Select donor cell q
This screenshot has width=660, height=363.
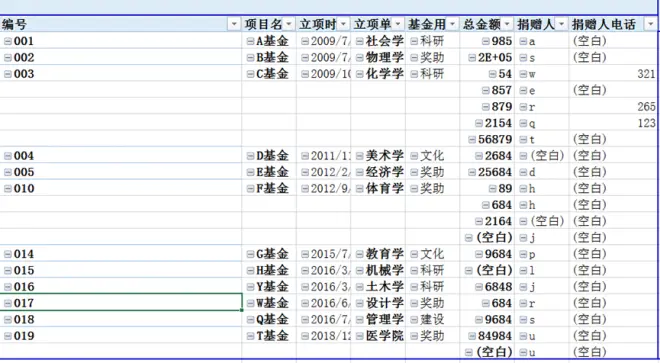(x=542, y=123)
